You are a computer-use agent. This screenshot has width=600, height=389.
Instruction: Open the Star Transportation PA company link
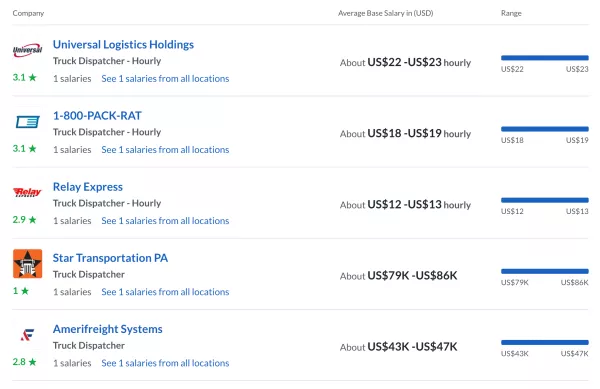click(110, 258)
